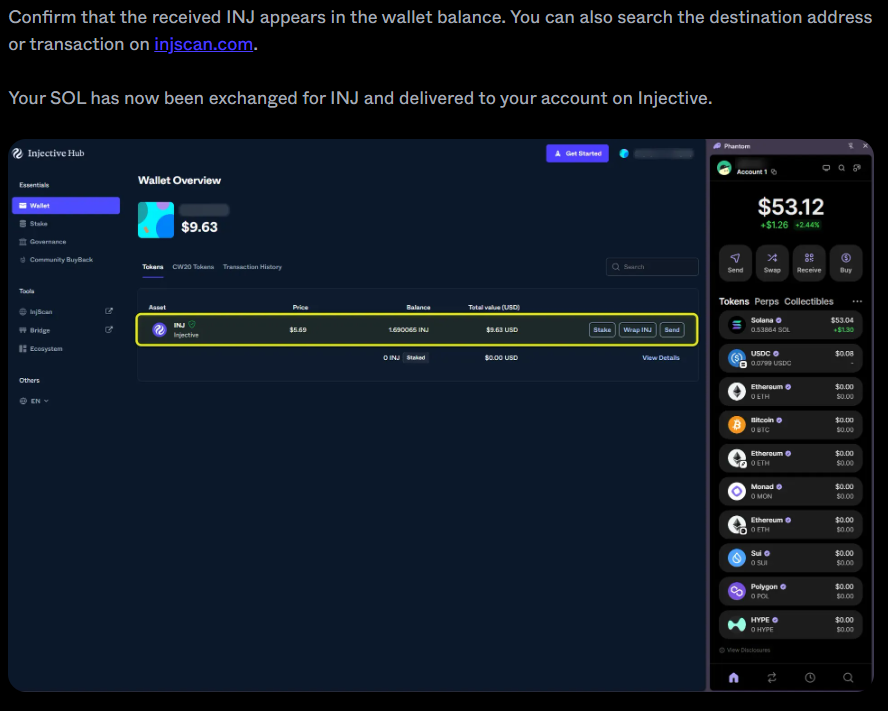The height and width of the screenshot is (711, 888).
Task: Select Wallet in the Injective sidebar
Action: [66, 206]
